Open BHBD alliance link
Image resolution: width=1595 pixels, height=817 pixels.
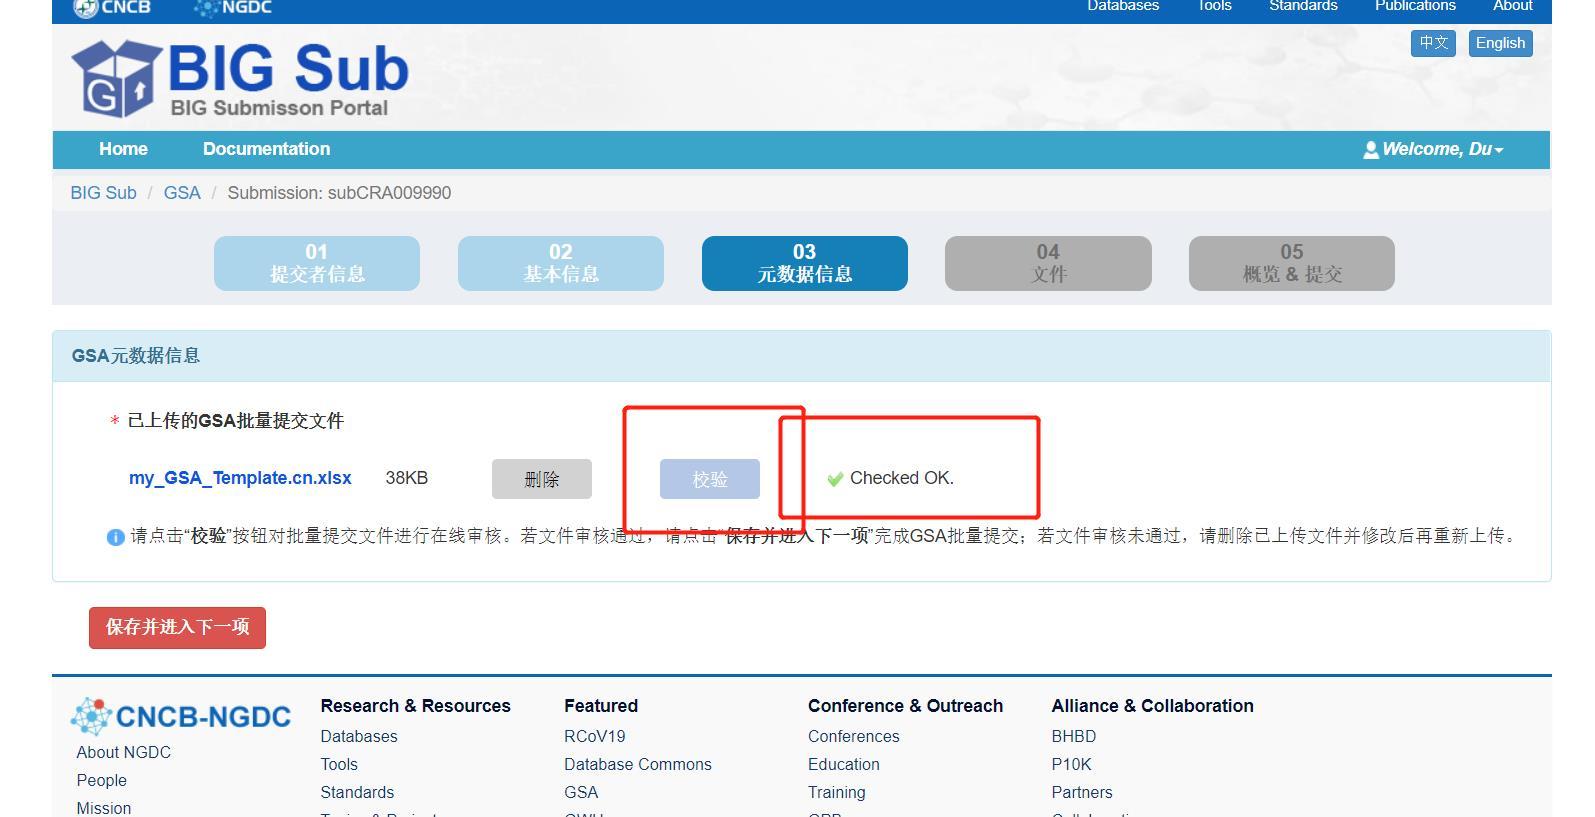1074,736
